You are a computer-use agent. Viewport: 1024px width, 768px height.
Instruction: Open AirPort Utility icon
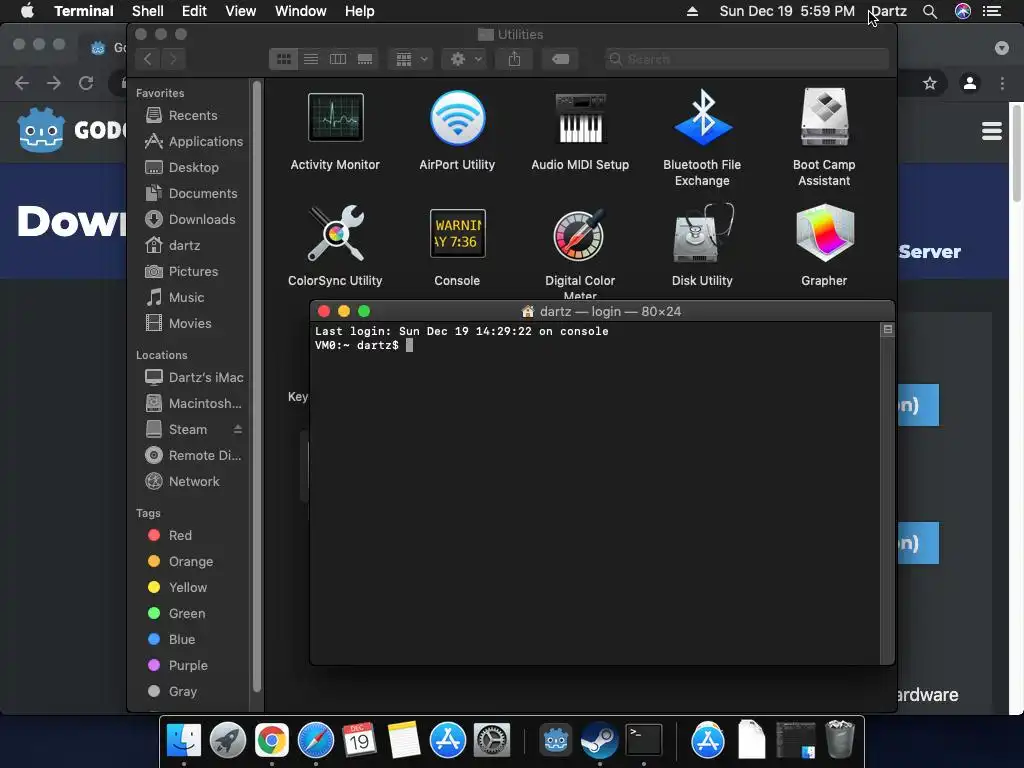[457, 118]
